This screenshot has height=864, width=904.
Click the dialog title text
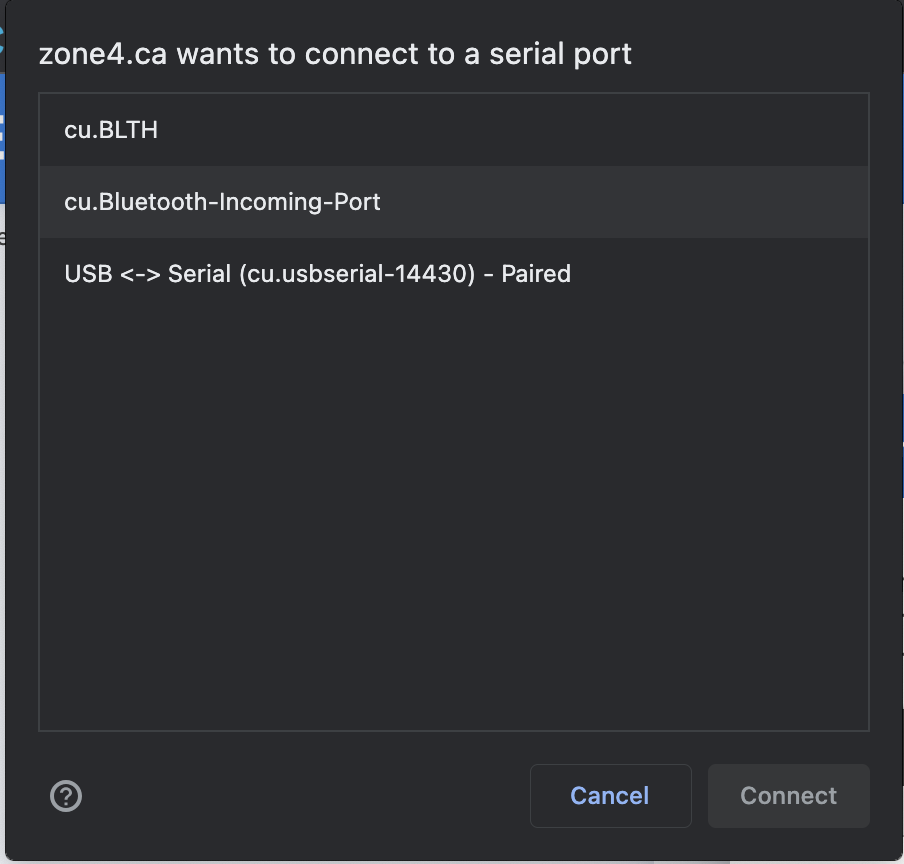tap(335, 54)
